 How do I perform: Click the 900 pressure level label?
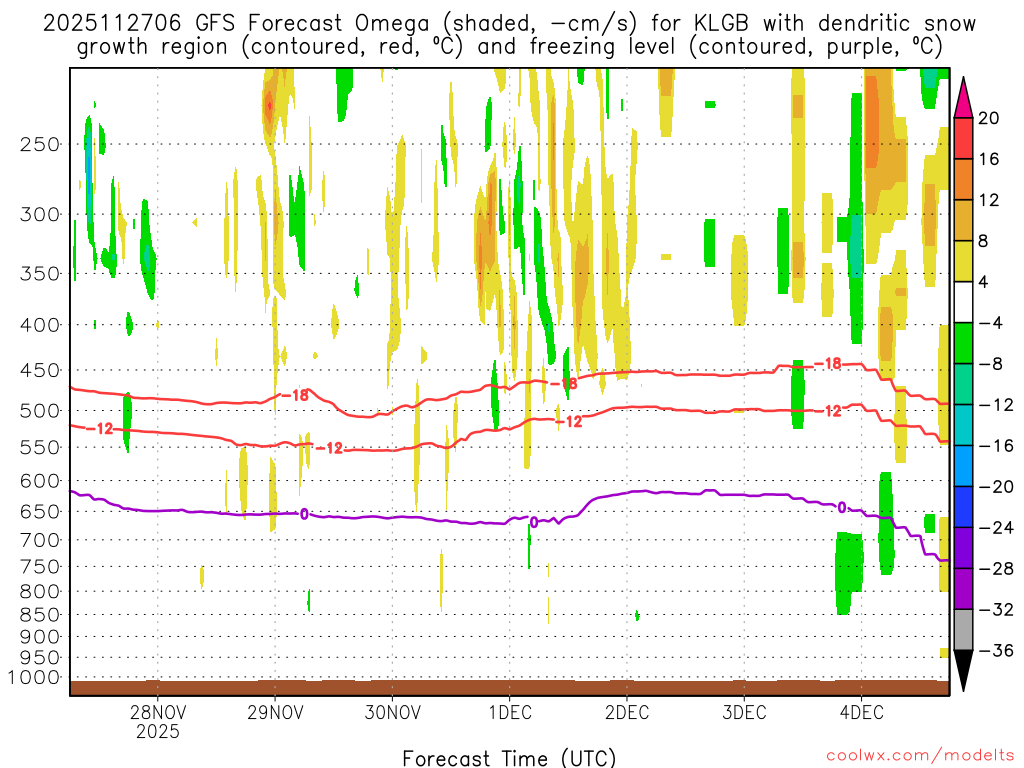click(40, 637)
